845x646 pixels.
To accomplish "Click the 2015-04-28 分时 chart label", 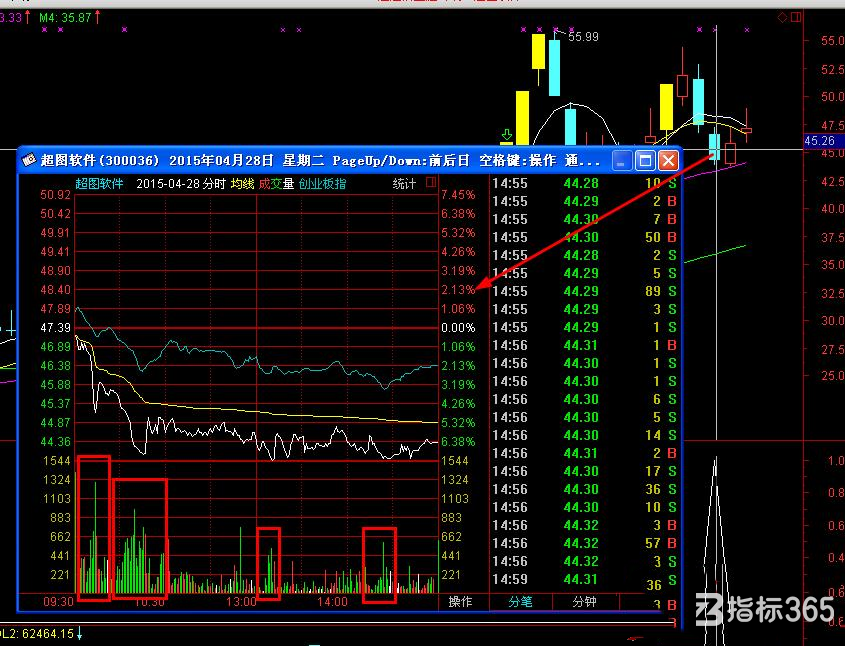I will point(181,184).
